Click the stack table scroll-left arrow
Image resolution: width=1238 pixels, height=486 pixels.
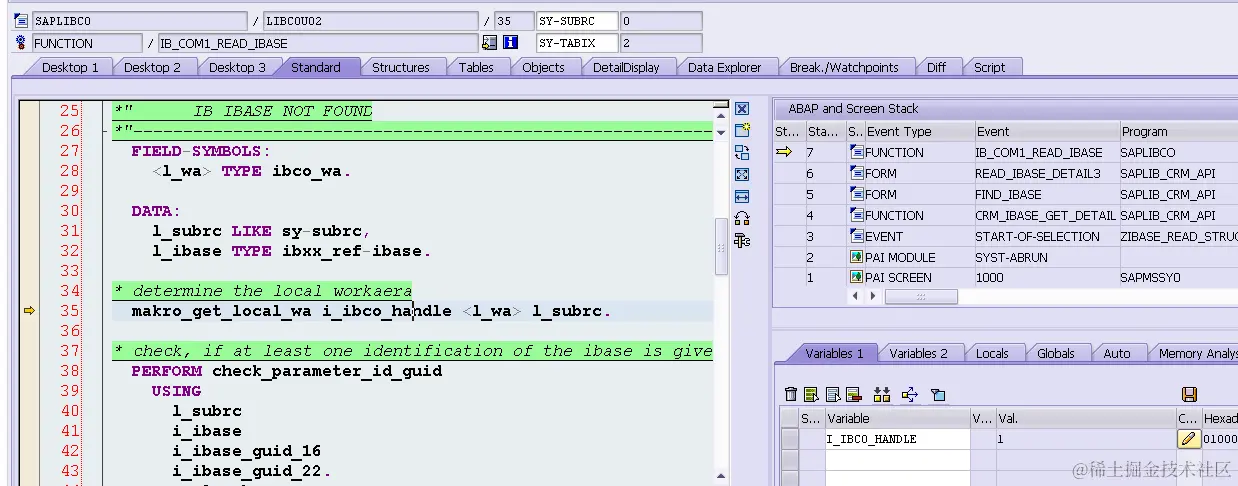pos(854,297)
